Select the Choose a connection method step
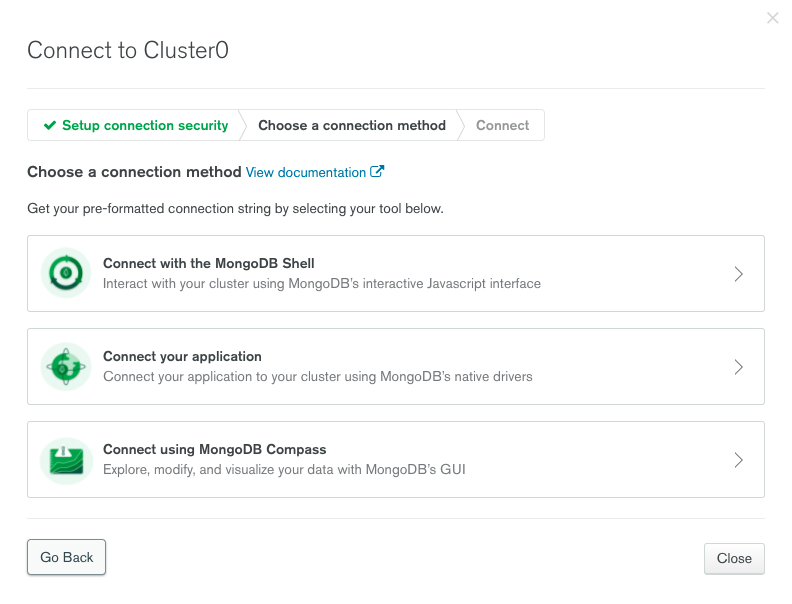The image size is (792, 604). [352, 126]
